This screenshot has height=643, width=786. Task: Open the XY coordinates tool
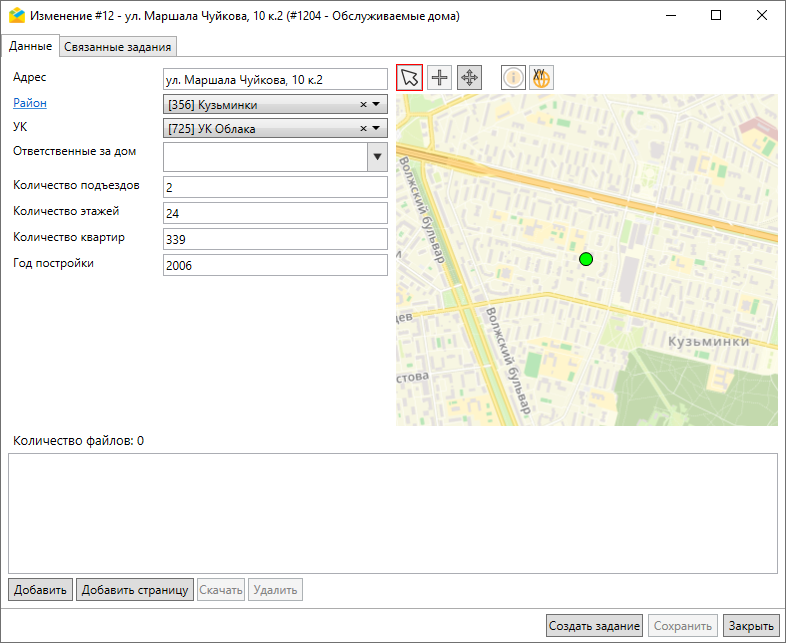pos(541,78)
